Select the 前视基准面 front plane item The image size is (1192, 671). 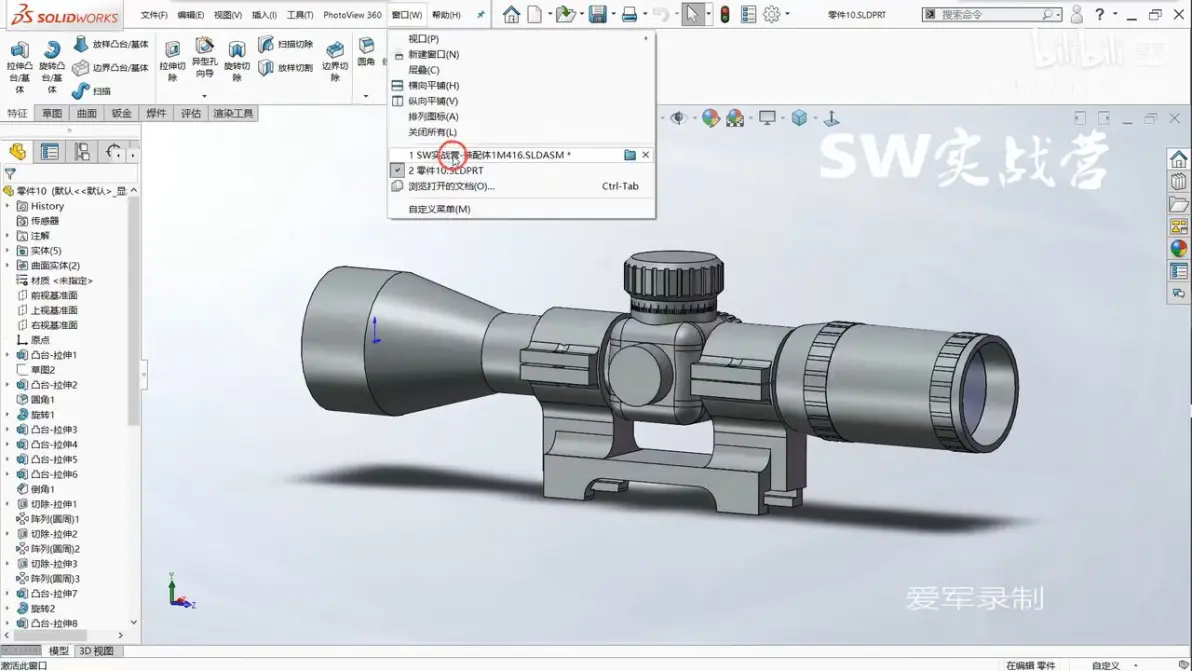tap(54, 295)
